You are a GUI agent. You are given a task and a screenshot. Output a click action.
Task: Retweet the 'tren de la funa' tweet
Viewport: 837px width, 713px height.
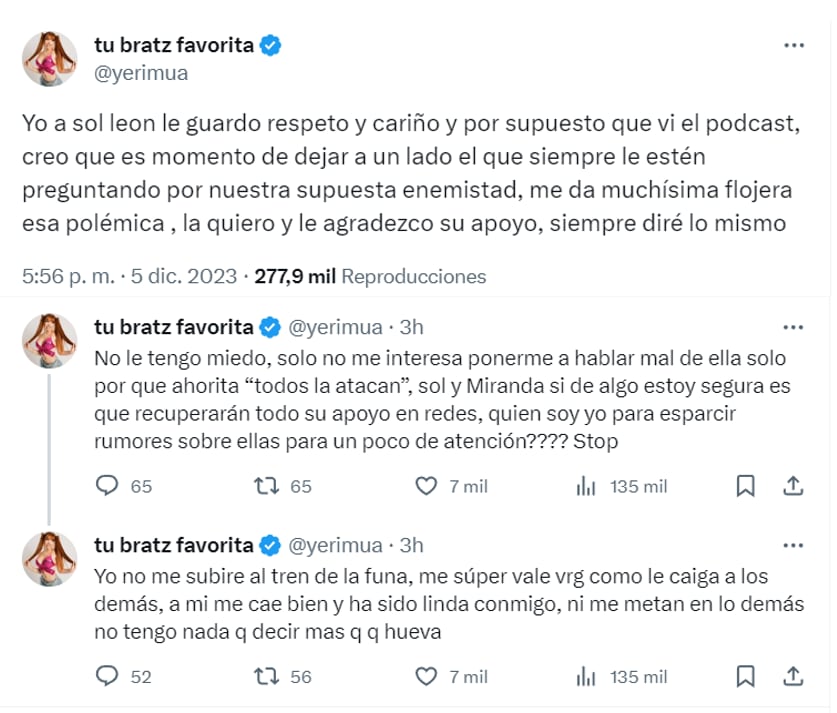point(266,677)
